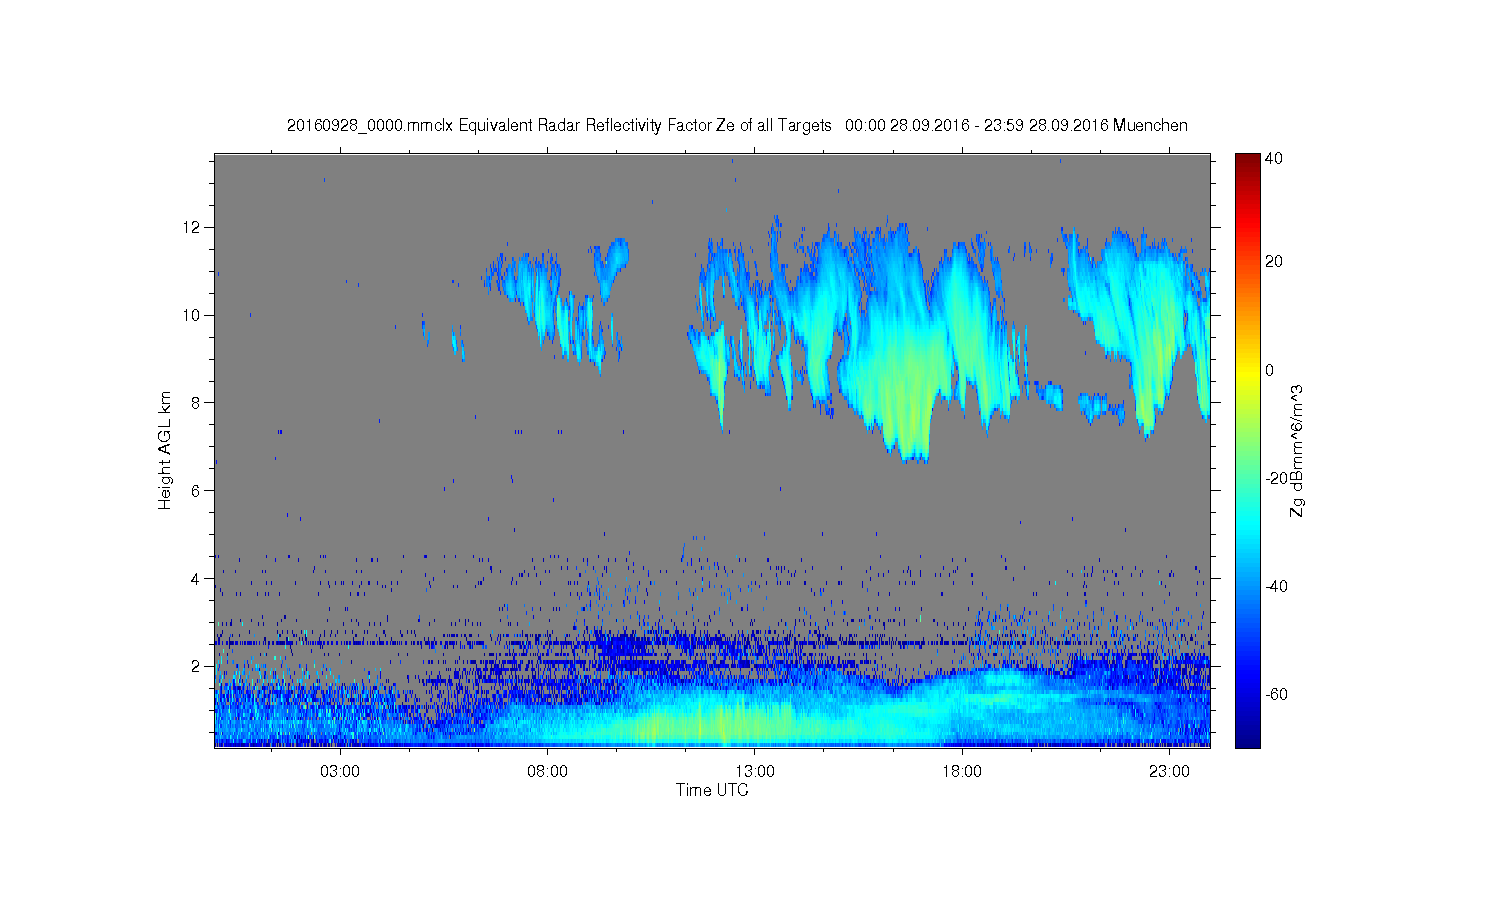The width and height of the screenshot is (1500, 900).
Task: Click the colorbar value '0'
Action: (1269, 370)
